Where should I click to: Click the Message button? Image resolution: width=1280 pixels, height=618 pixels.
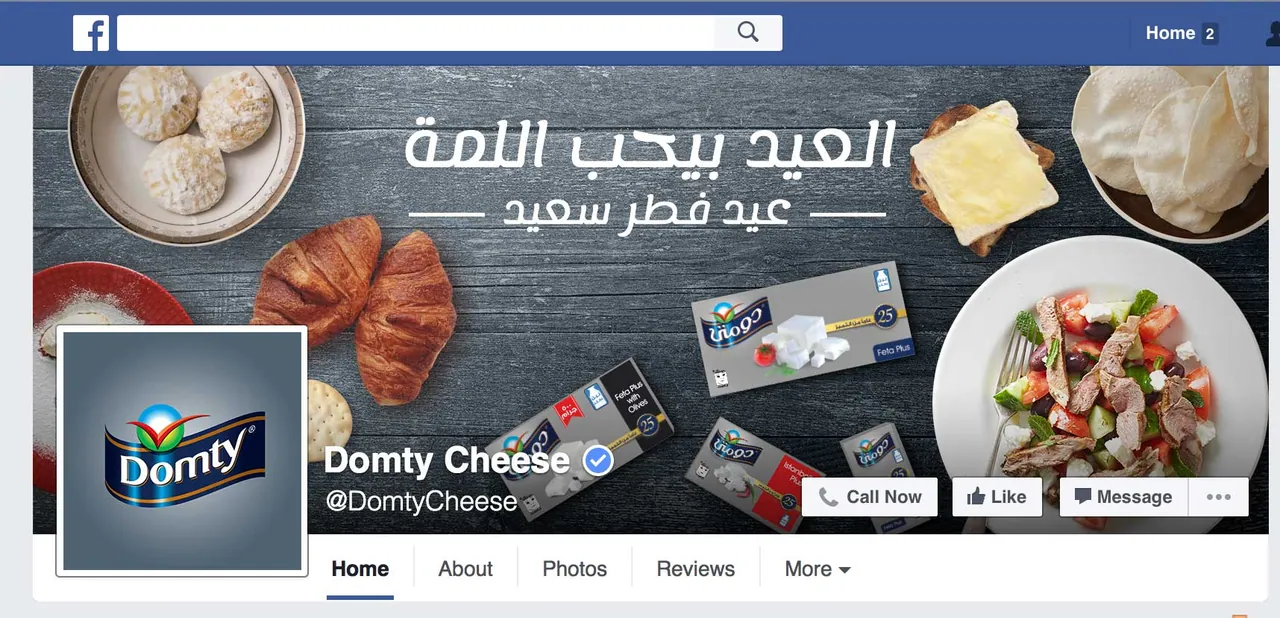(1123, 497)
